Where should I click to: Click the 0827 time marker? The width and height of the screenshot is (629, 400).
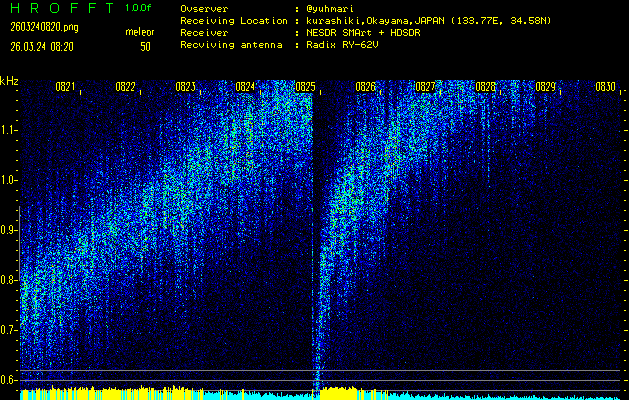(425, 88)
